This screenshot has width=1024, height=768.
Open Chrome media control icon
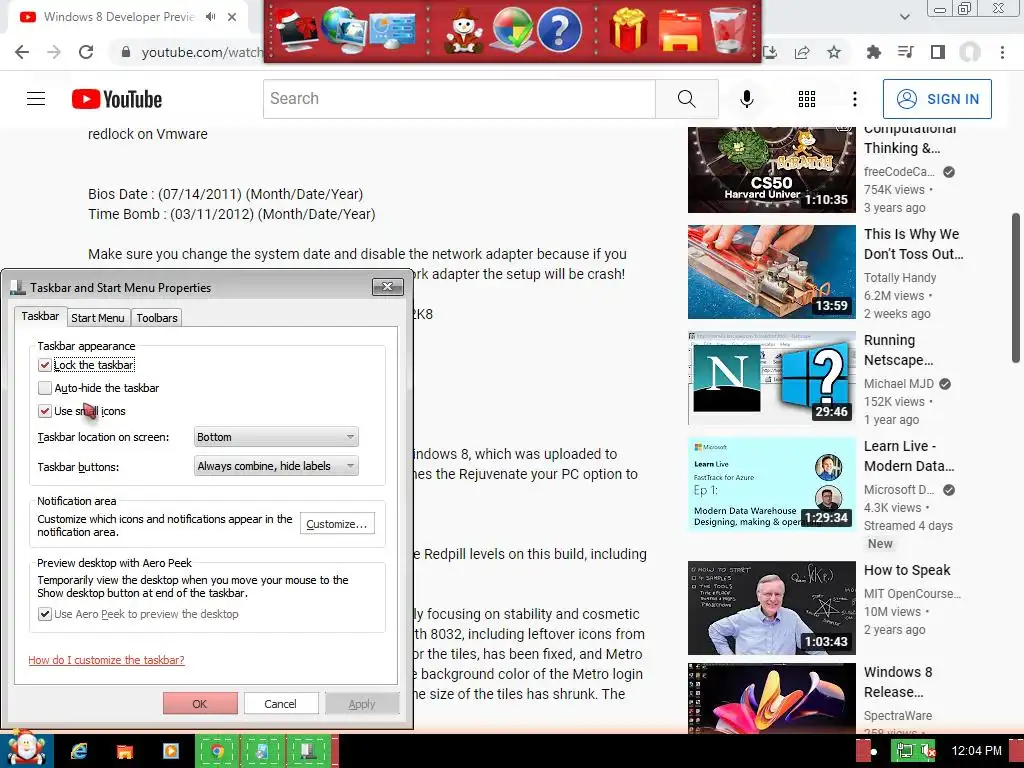click(905, 52)
